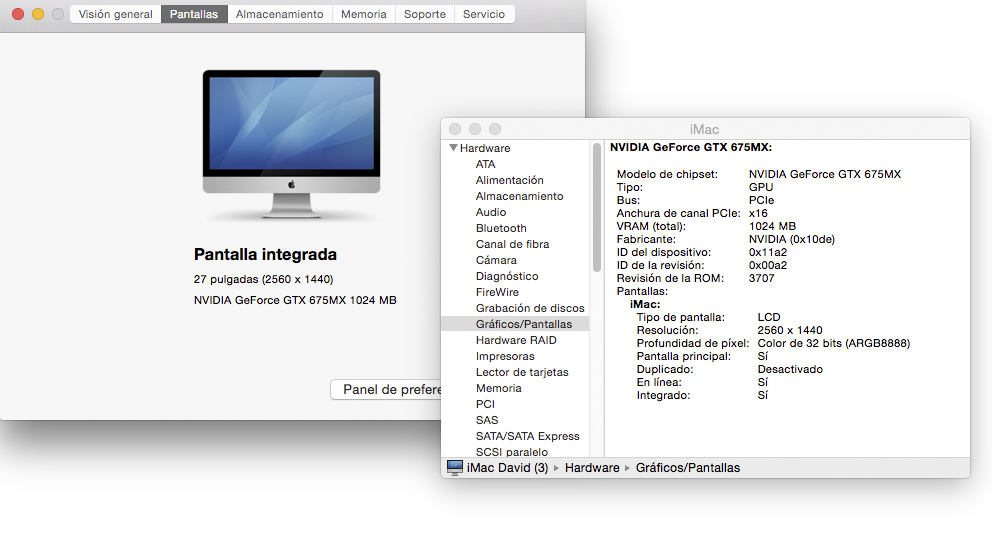Open the Almacenamiento tab
Image resolution: width=992 pixels, height=537 pixels.
[280, 14]
